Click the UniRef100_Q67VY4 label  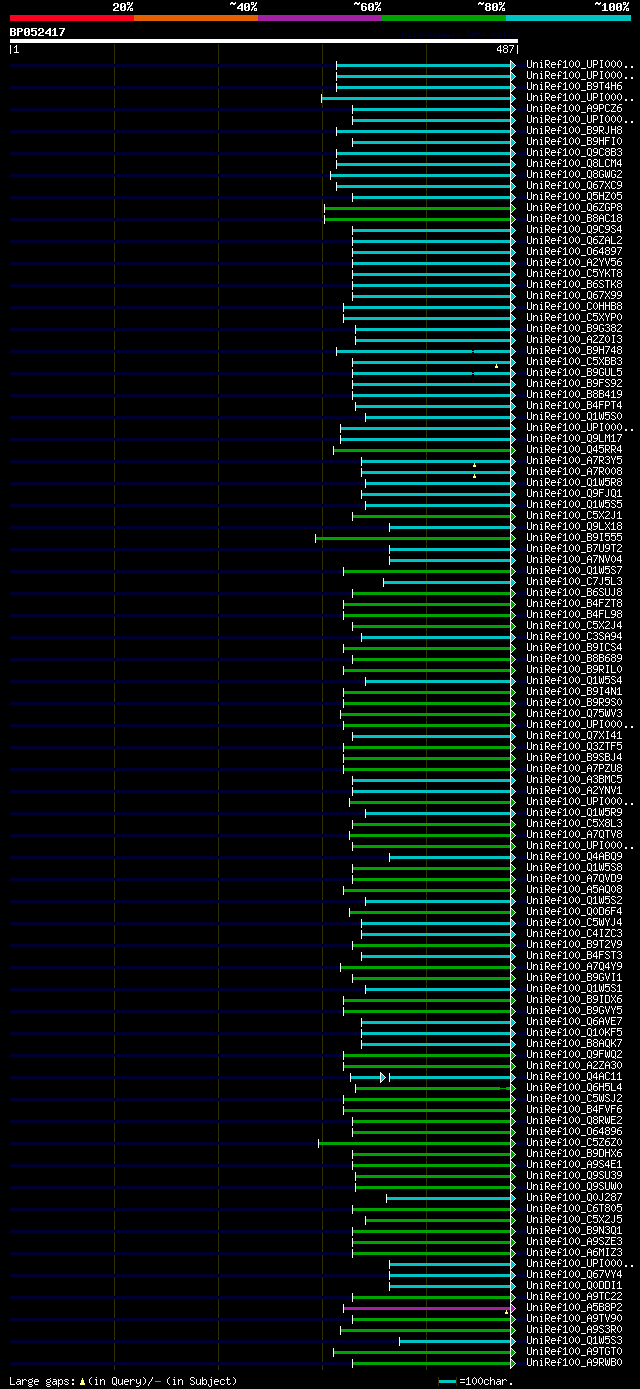click(574, 1275)
